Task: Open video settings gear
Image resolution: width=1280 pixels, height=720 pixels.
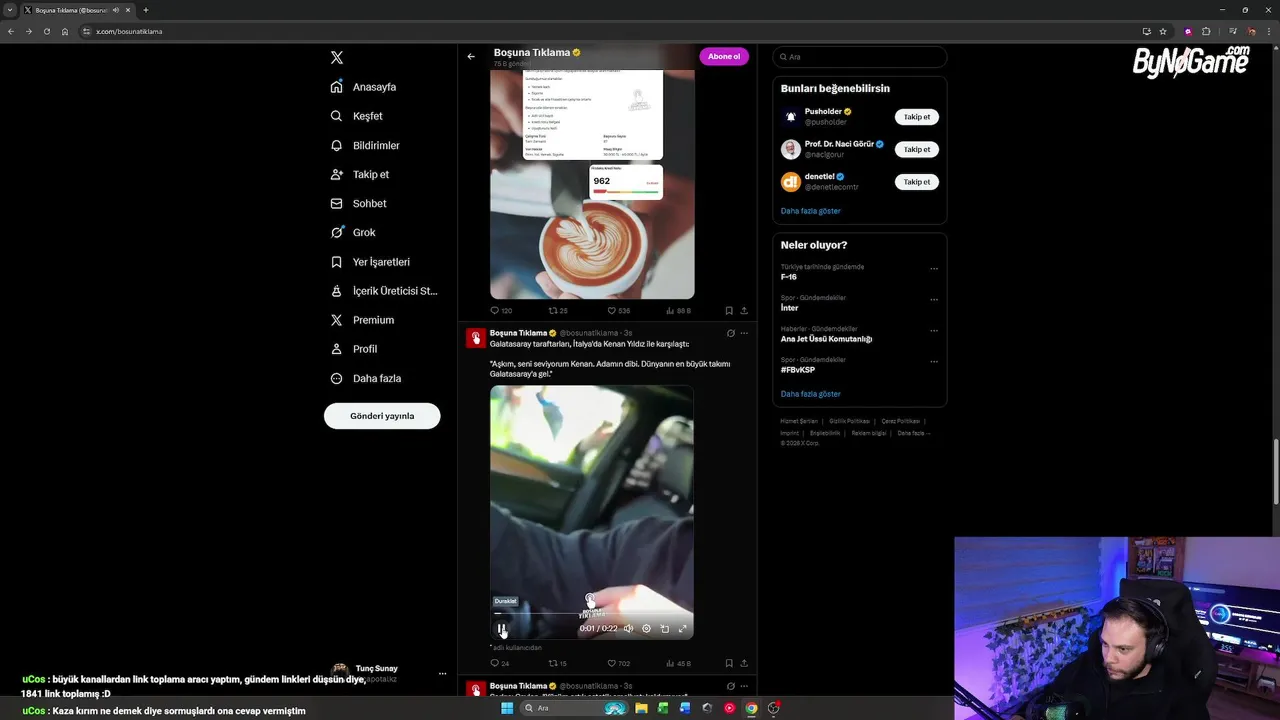Action: click(646, 629)
